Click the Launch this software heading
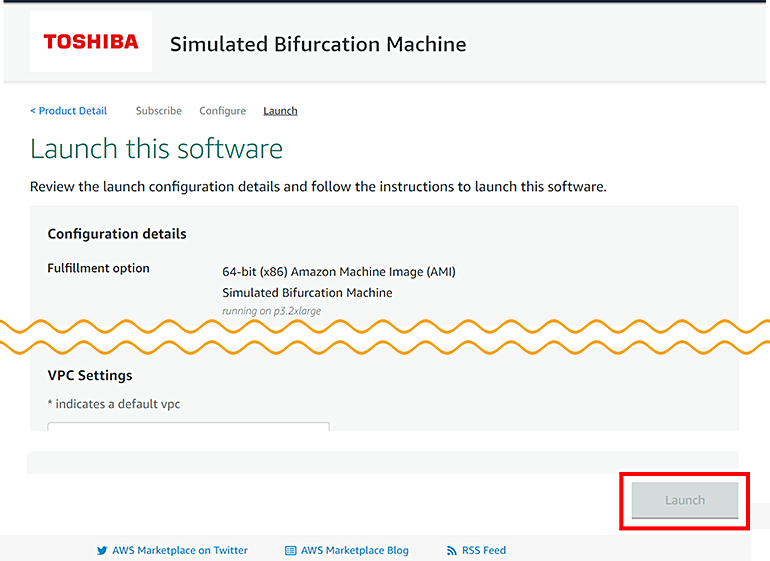The image size is (770, 561). pyautogui.click(x=156, y=149)
